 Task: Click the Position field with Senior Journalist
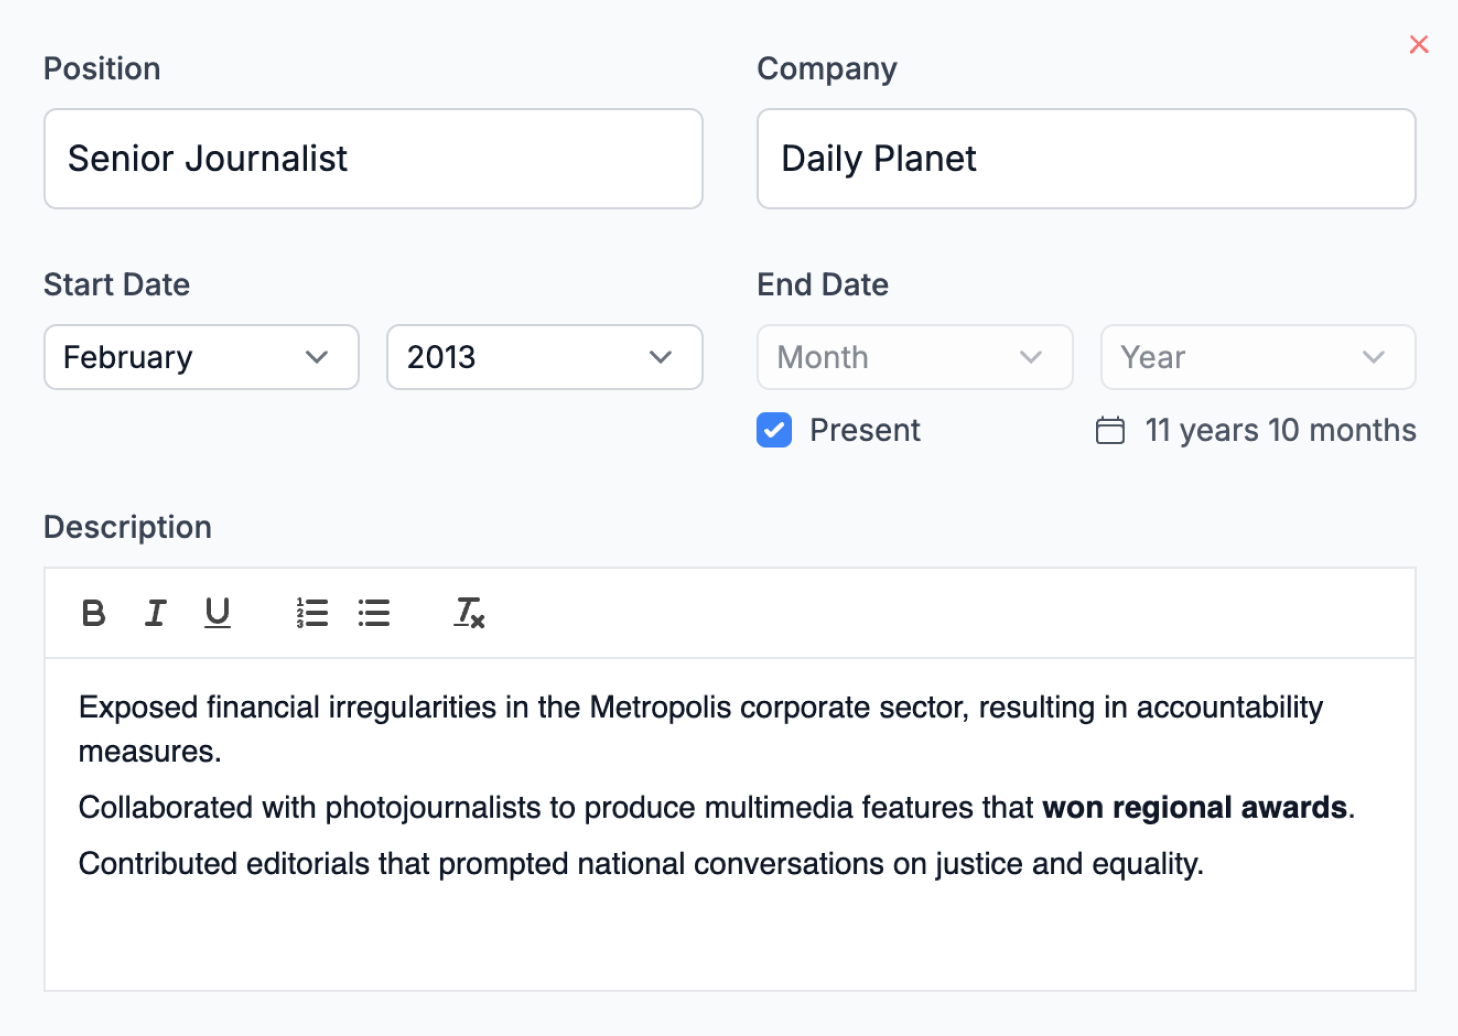click(373, 159)
